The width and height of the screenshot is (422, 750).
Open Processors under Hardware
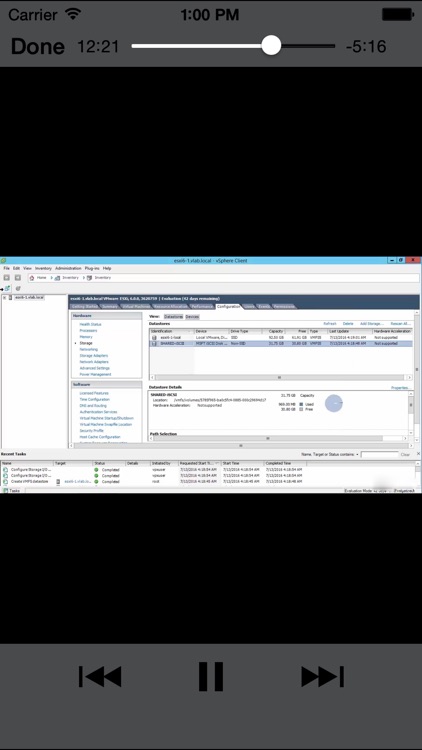89,331
